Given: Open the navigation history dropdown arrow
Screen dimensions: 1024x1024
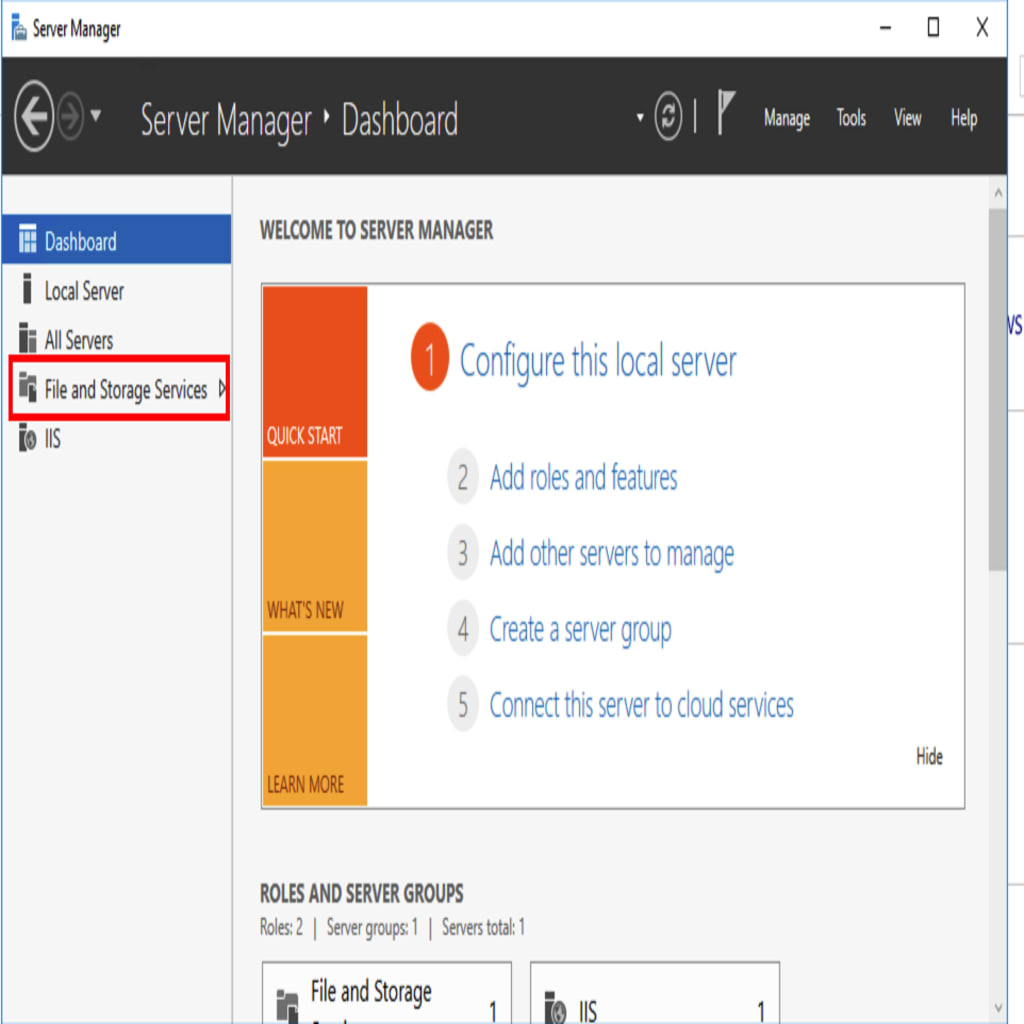Looking at the screenshot, I should pos(96,116).
